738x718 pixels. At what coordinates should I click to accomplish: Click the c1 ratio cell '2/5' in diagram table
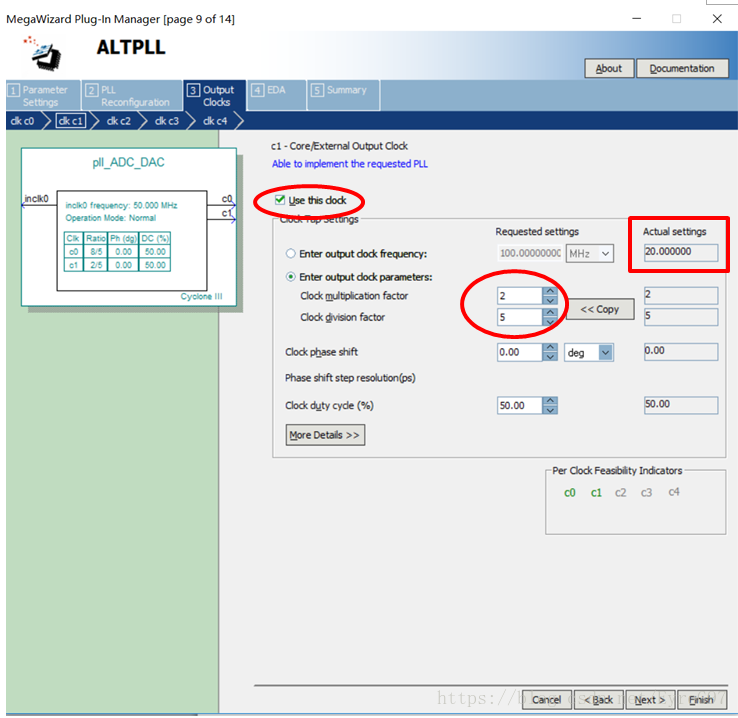coord(96,265)
